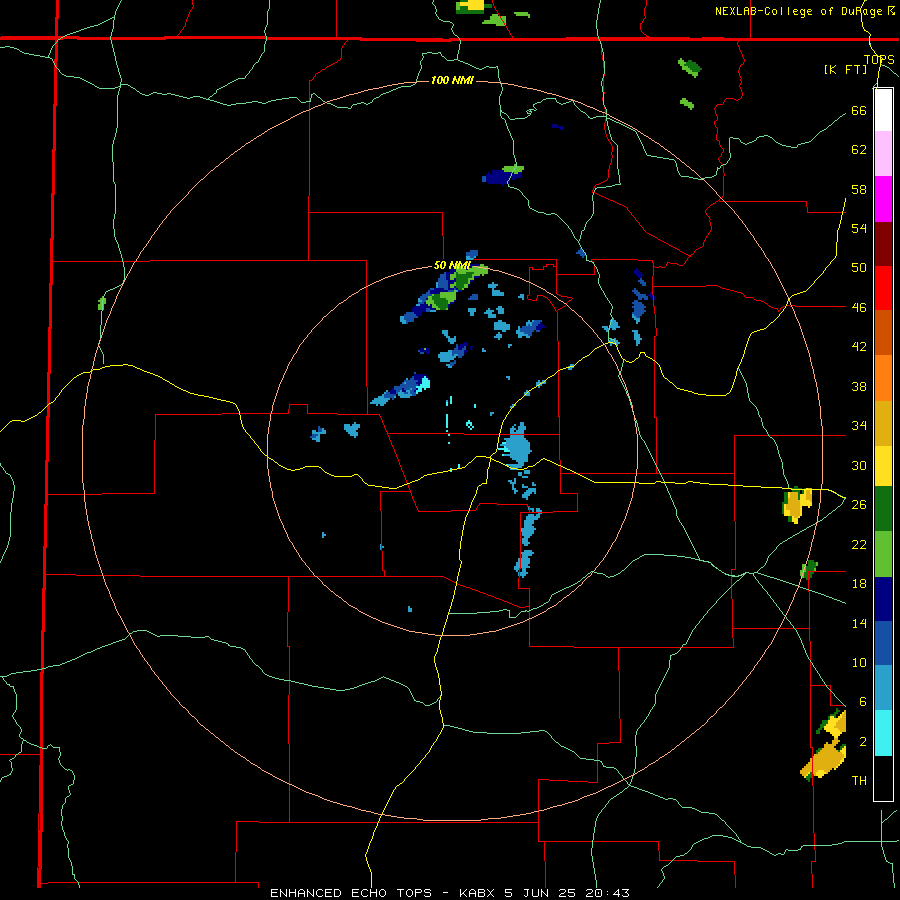Click the "20:43" timestamp in the bottom caption
900x900 pixels.
607,893
